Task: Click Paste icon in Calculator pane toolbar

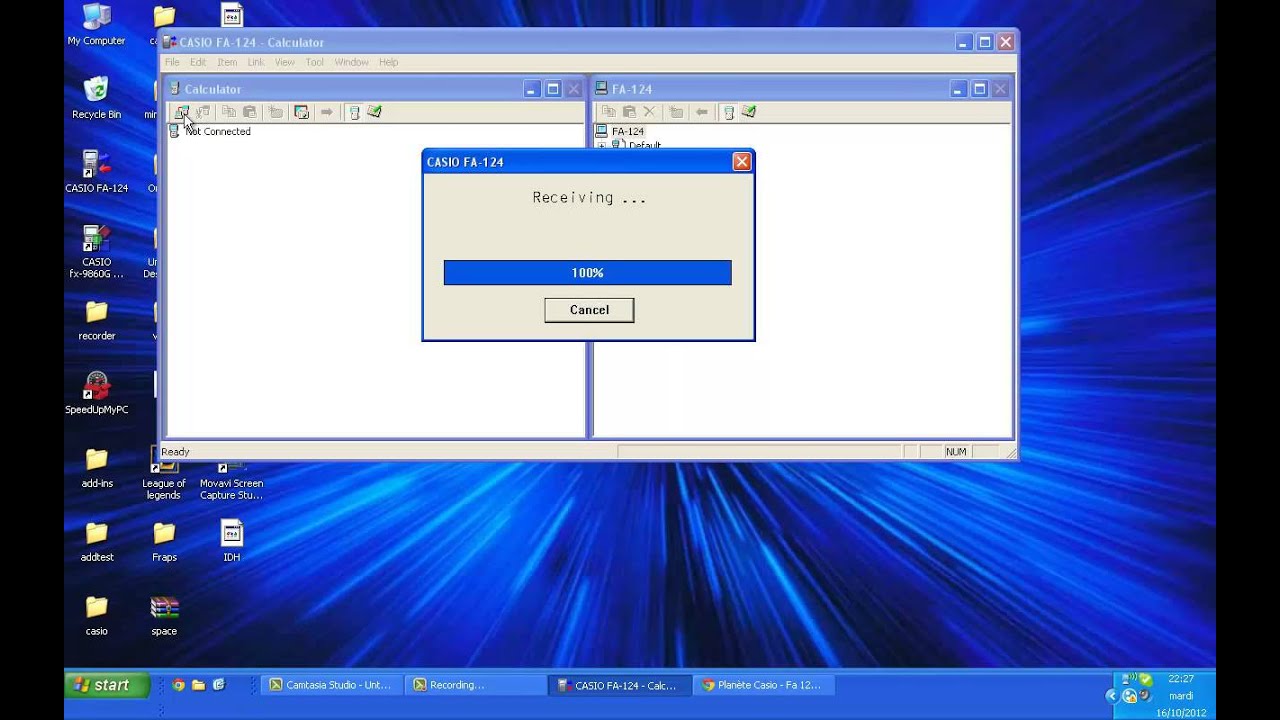Action: tap(250, 112)
